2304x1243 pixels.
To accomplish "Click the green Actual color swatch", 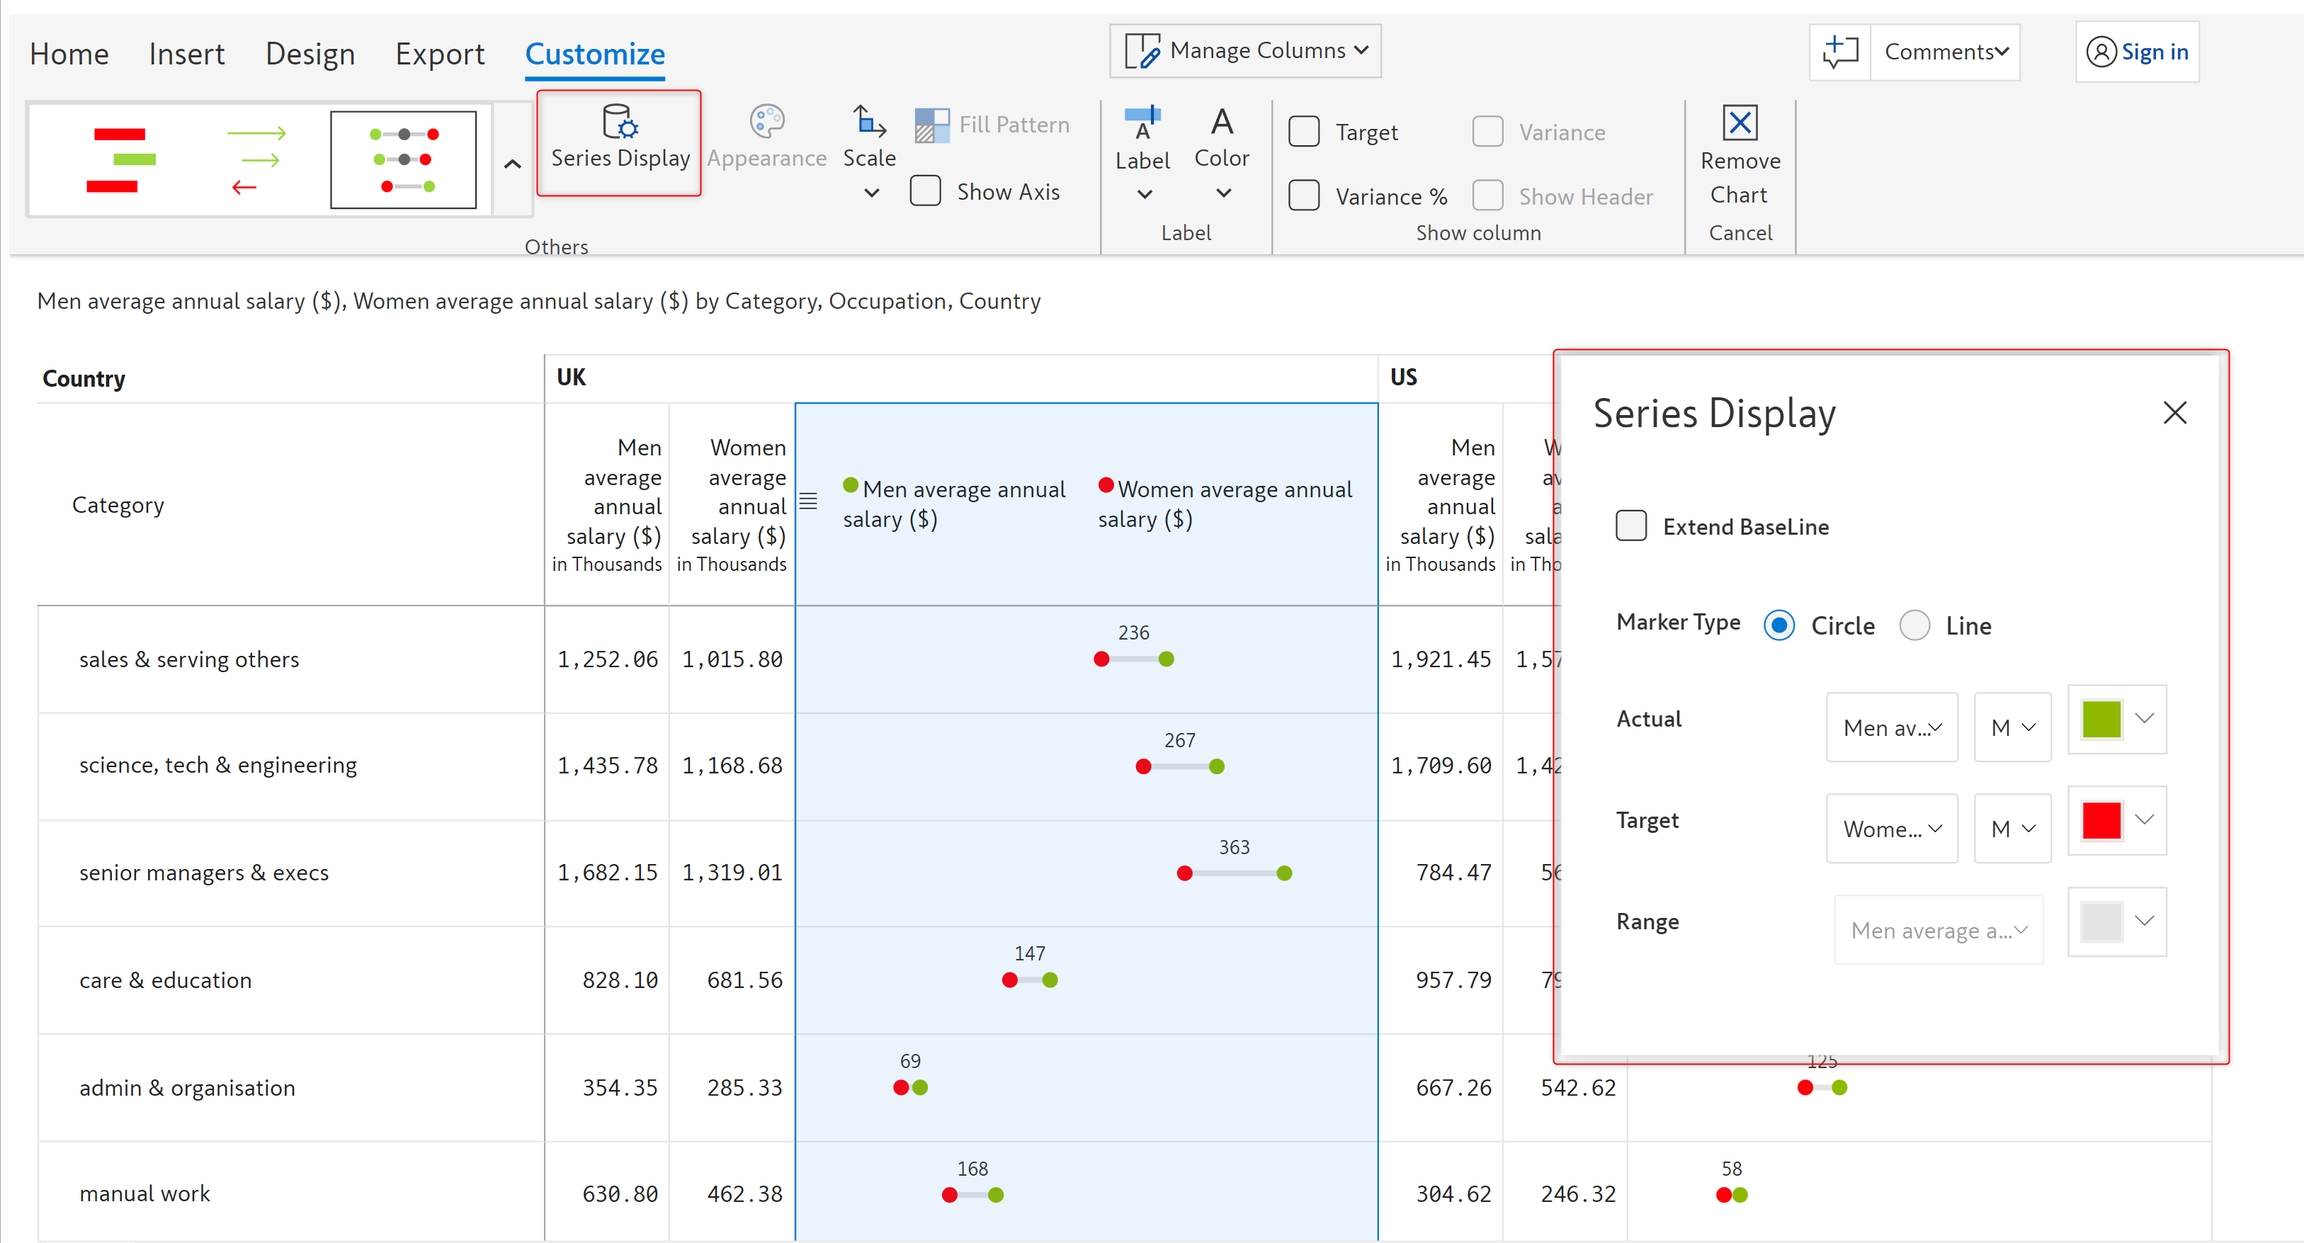I will (x=2101, y=719).
